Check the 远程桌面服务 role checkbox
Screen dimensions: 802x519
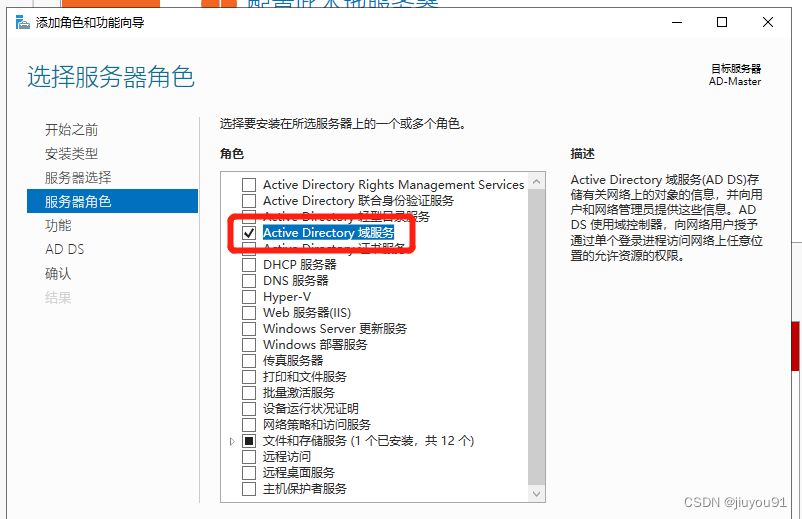[x=249, y=472]
